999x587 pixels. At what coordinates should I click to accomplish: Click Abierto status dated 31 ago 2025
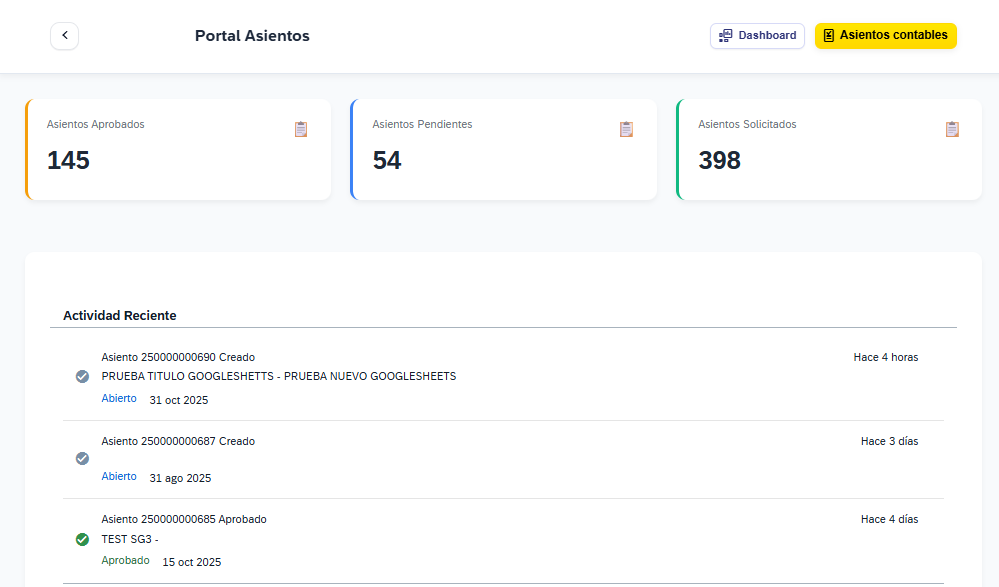coord(119,477)
